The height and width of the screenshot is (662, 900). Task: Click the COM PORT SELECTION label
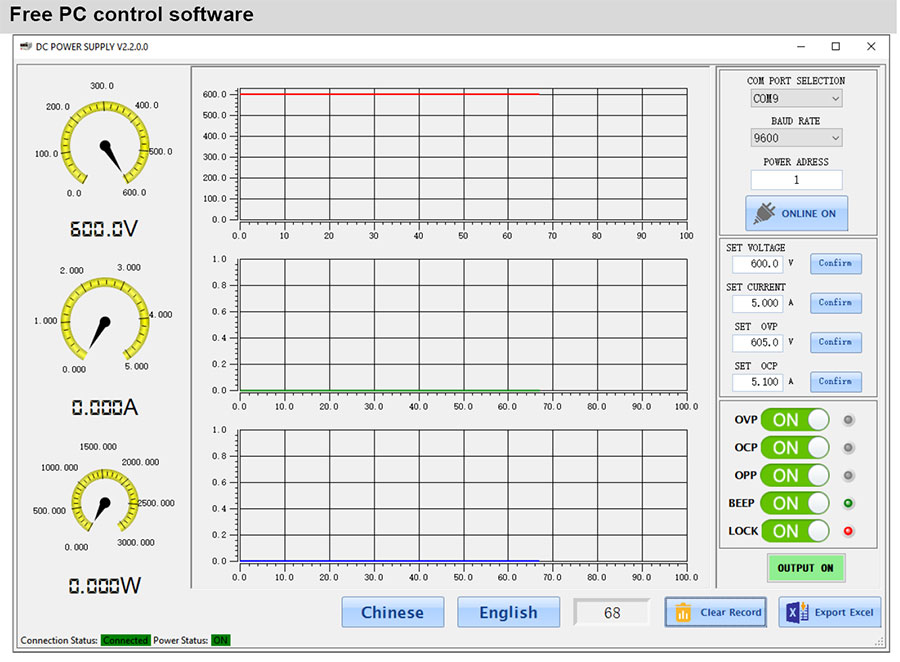click(796, 81)
